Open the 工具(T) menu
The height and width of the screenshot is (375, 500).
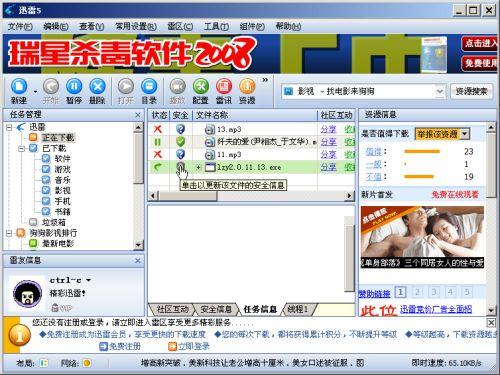pos(216,26)
